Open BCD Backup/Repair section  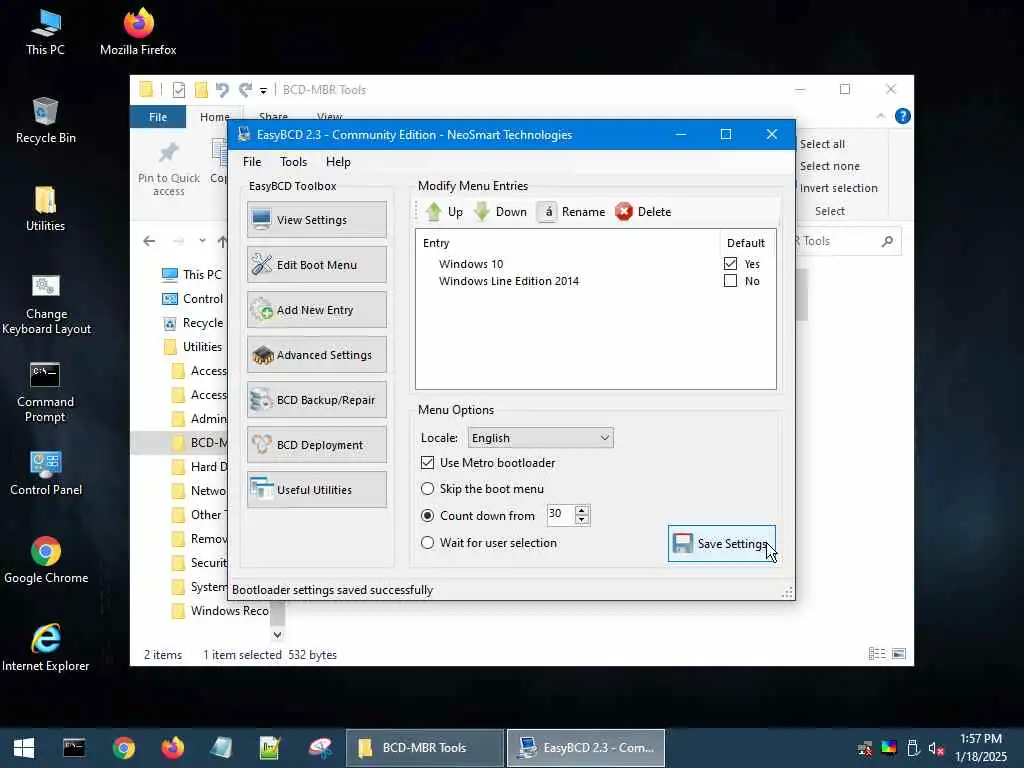click(317, 400)
